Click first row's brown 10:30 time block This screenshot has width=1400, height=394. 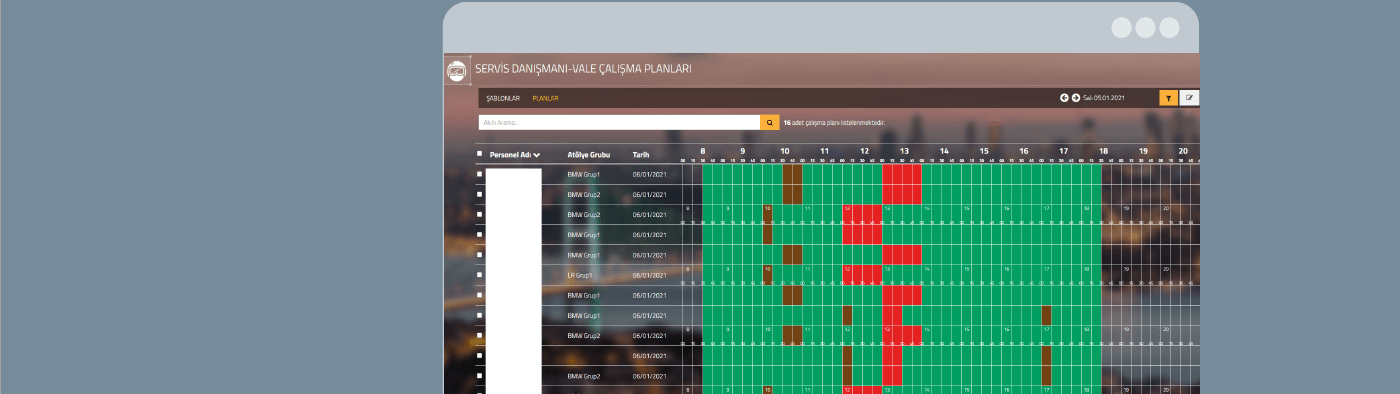[x=792, y=174]
